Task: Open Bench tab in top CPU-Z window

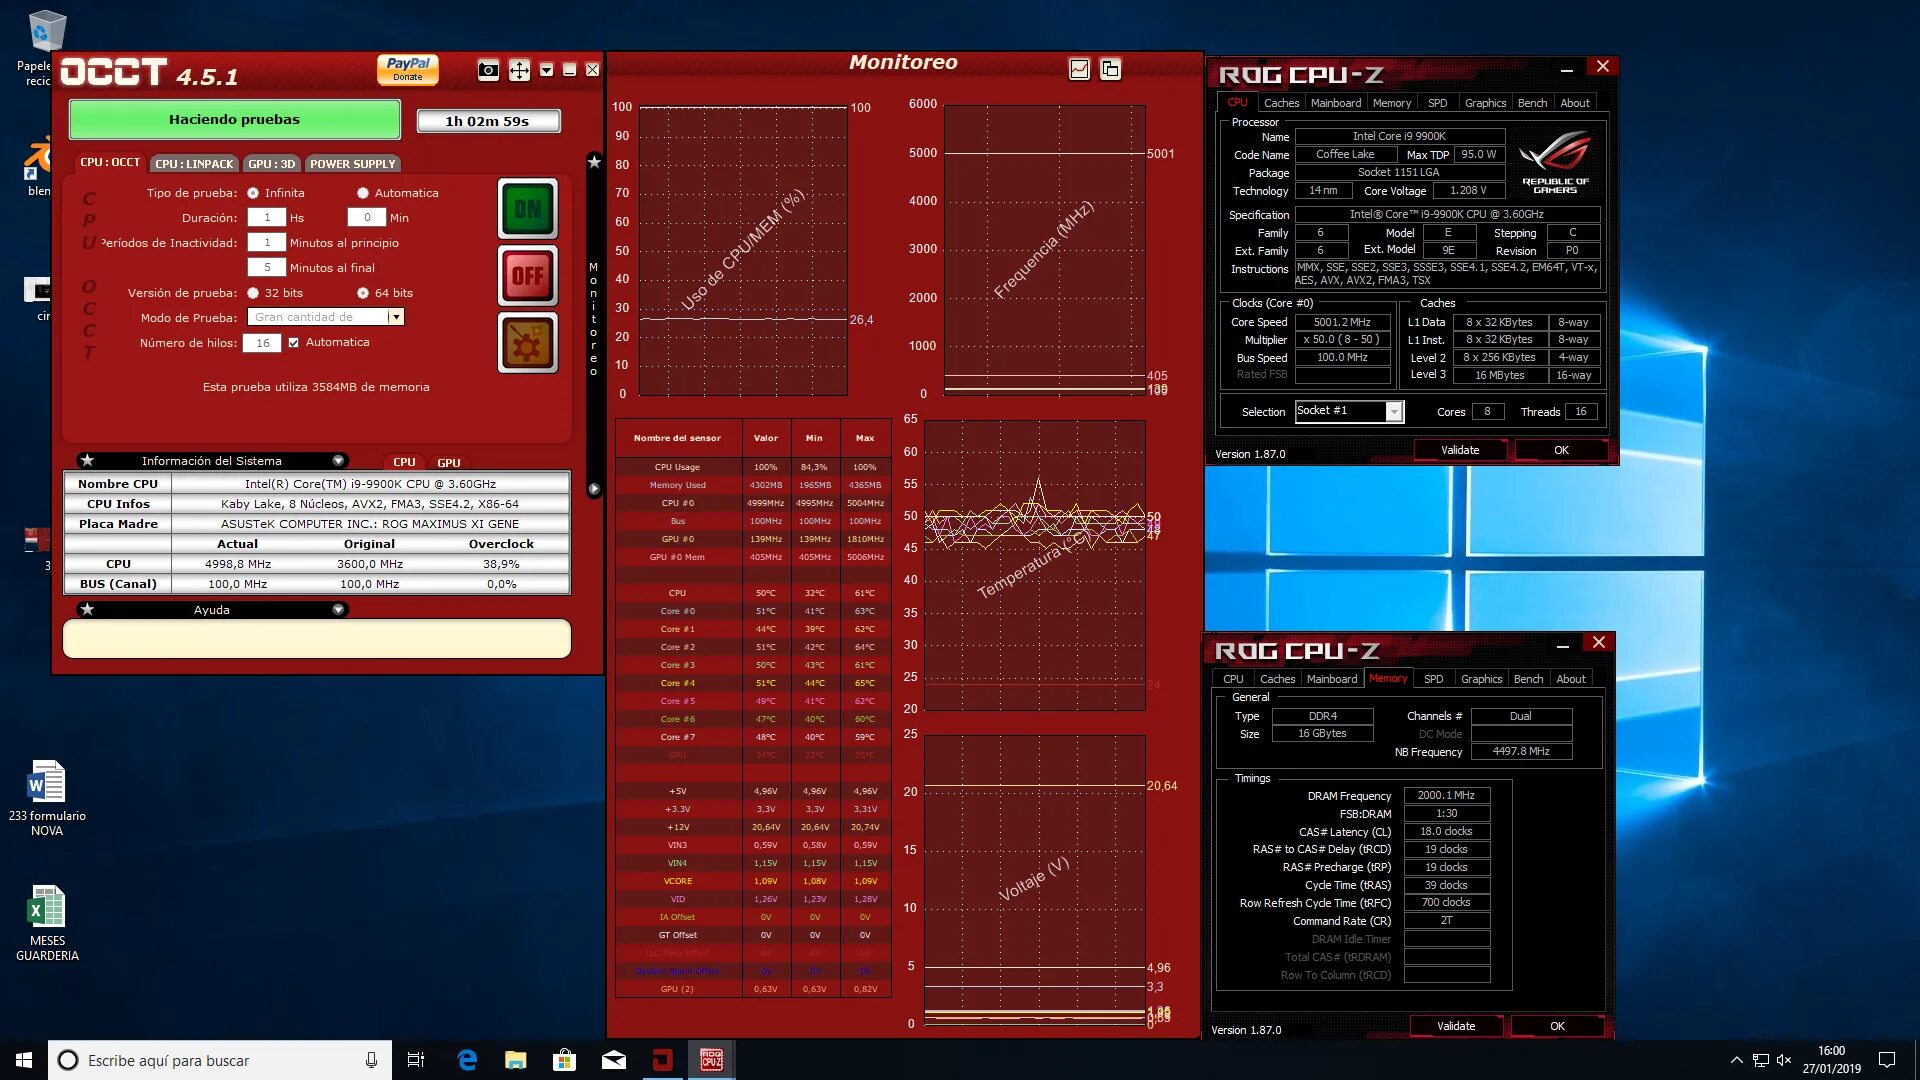Action: click(x=1532, y=103)
